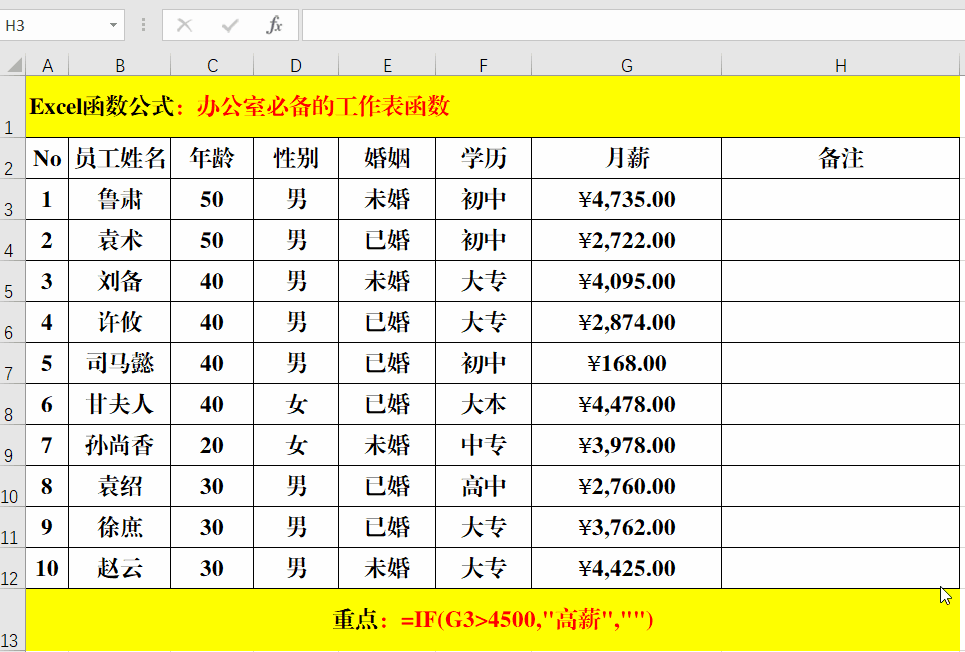Click the '备注' header cell

pyautogui.click(x=841, y=158)
